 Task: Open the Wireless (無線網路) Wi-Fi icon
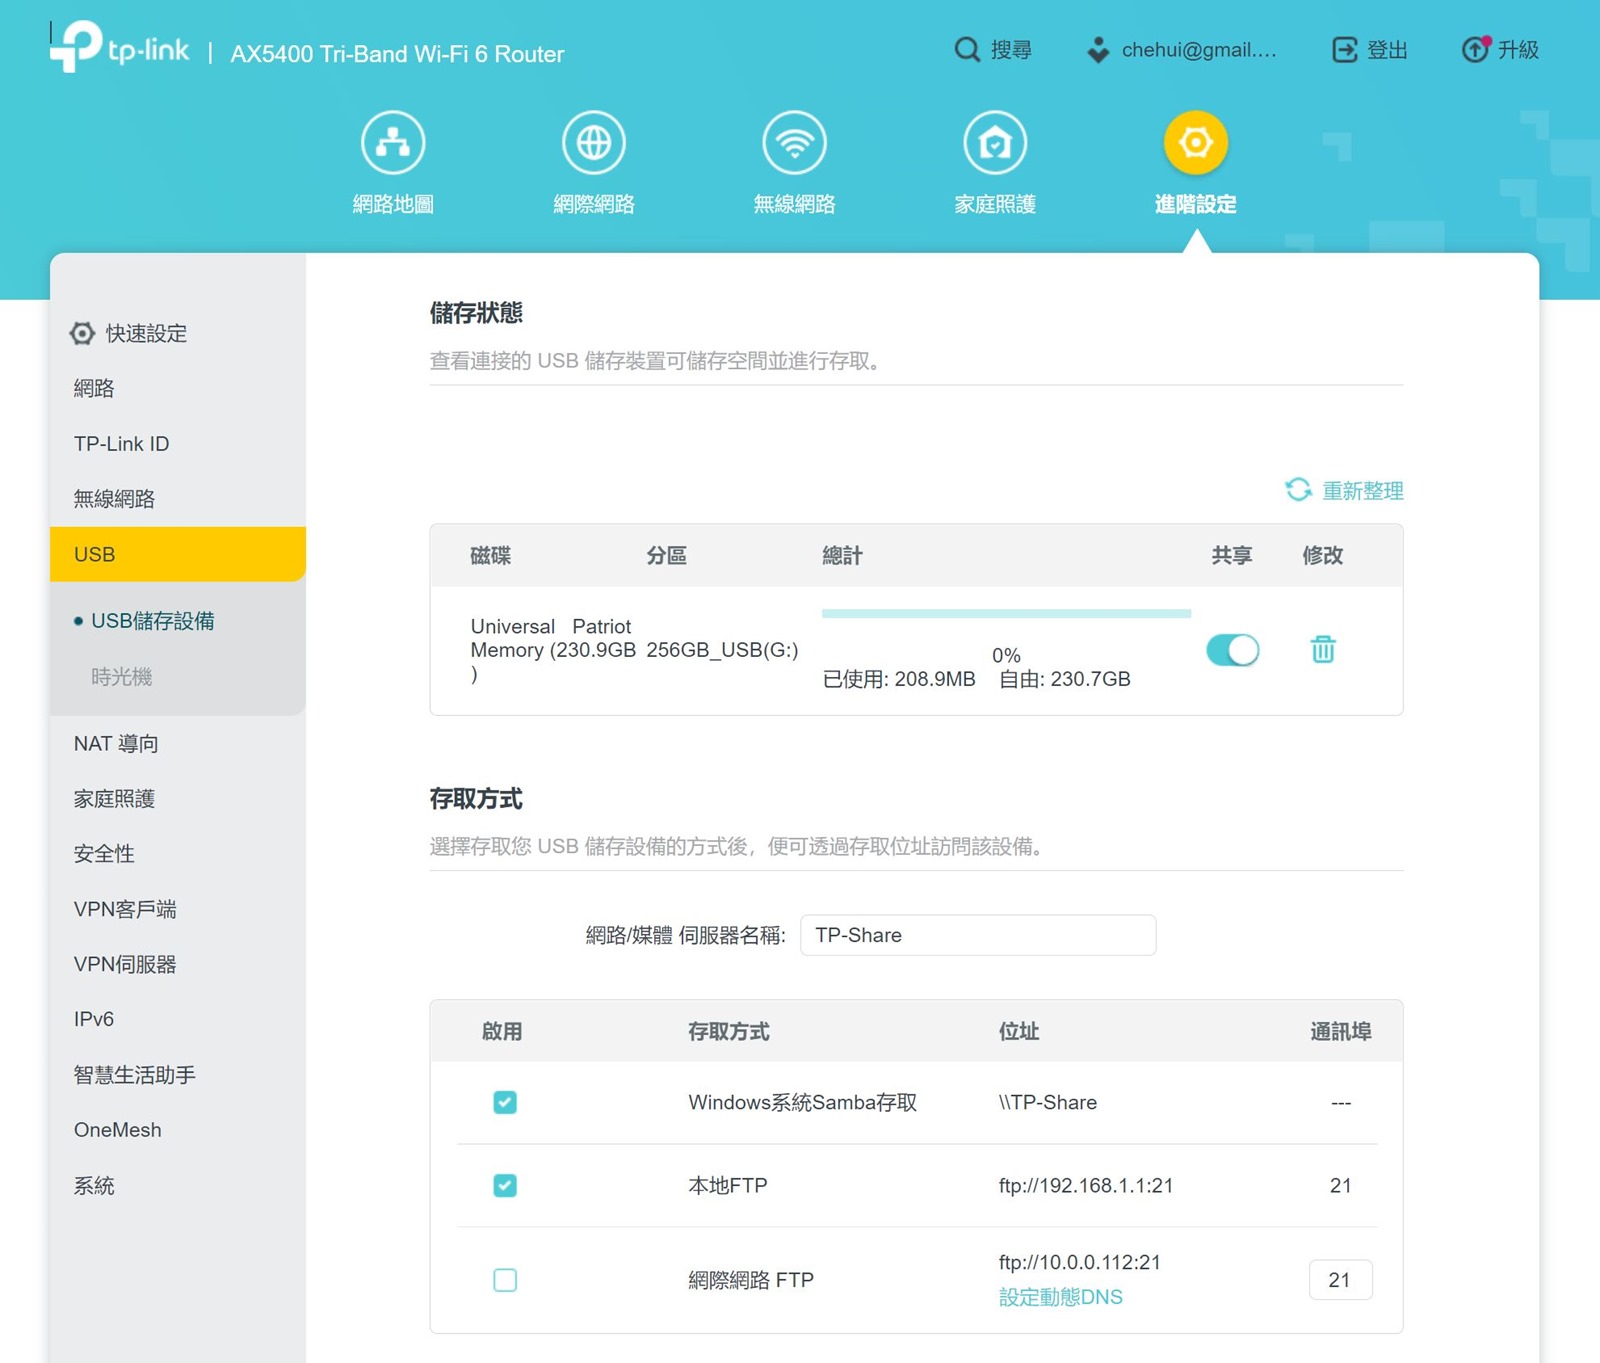[794, 143]
